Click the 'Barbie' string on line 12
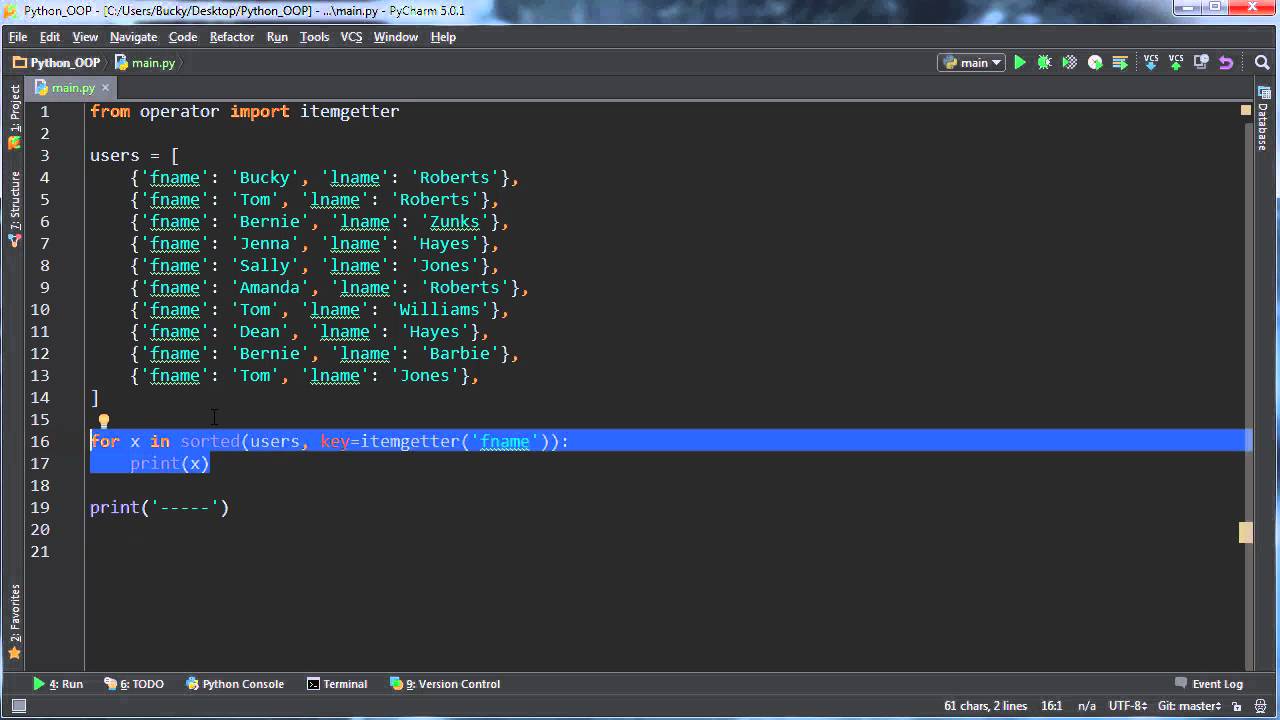Screen dimensions: 1280x720 [x=459, y=353]
